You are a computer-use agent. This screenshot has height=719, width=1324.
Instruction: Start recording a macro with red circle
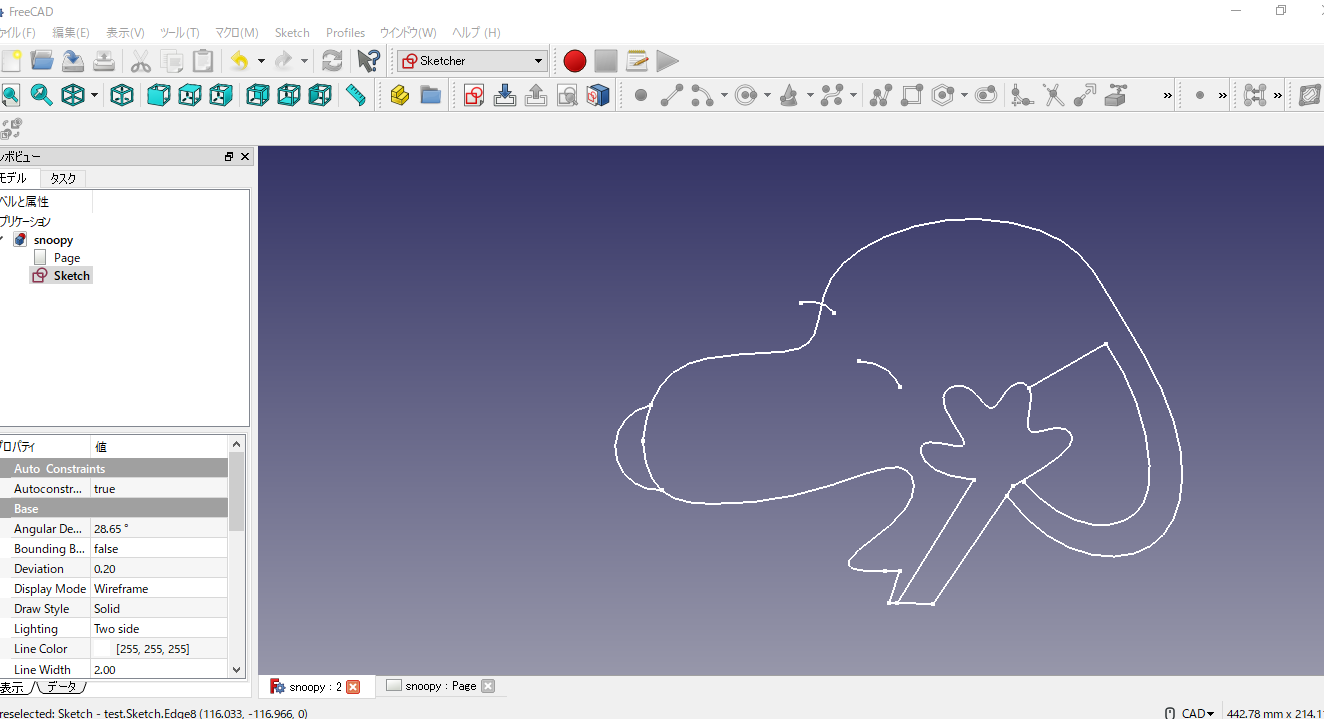[x=574, y=61]
